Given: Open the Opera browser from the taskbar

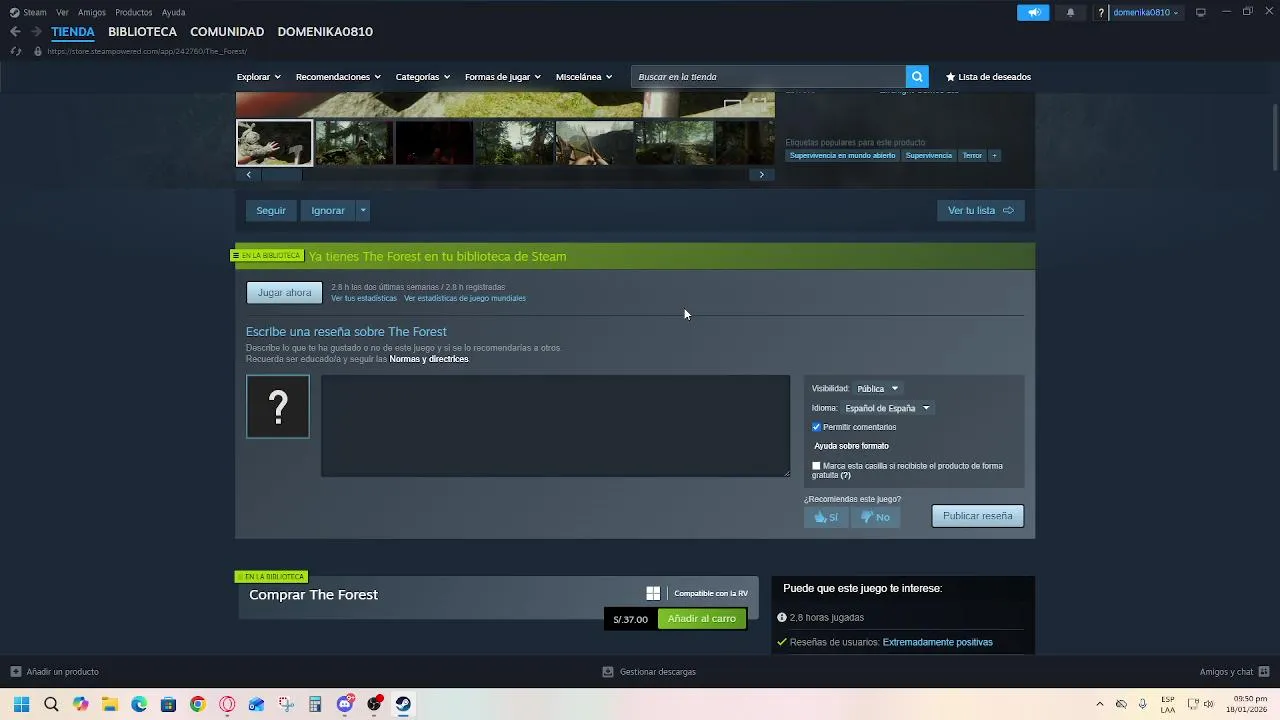Looking at the screenshot, I should point(227,704).
